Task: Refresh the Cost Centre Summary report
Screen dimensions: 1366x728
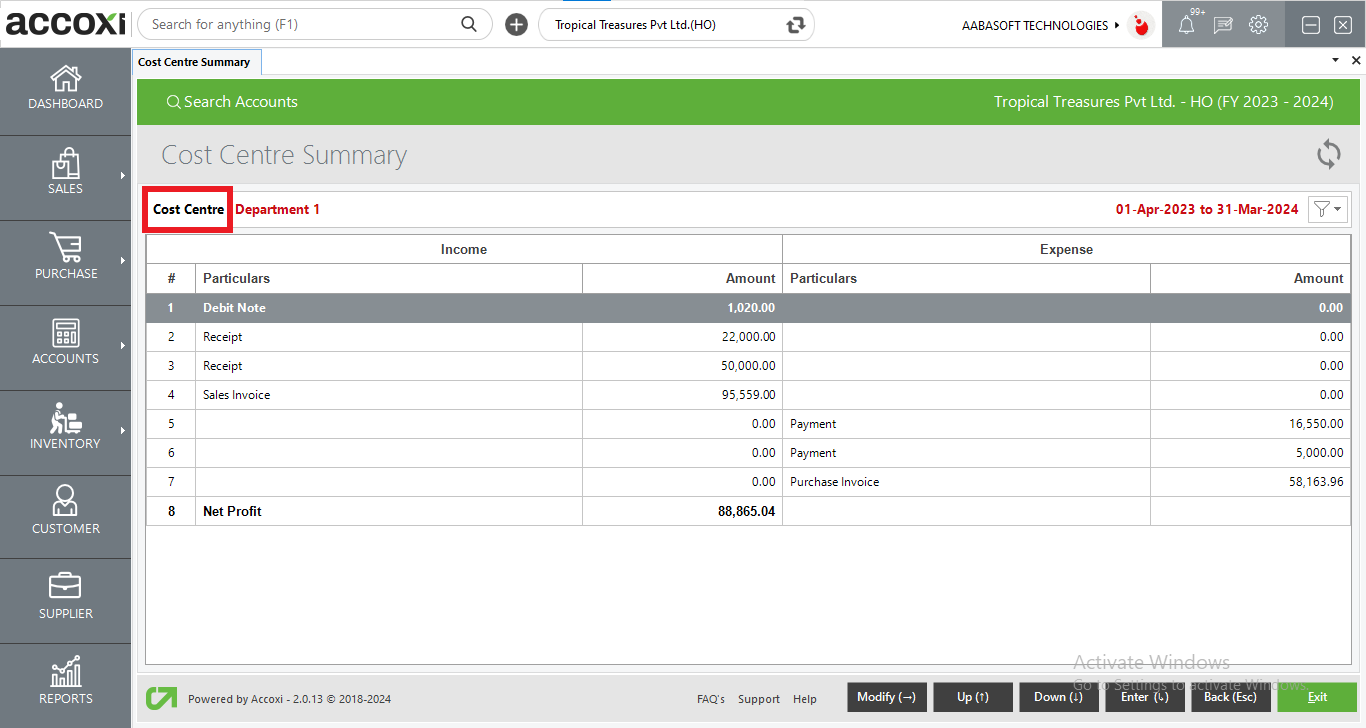Action: tap(1328, 154)
